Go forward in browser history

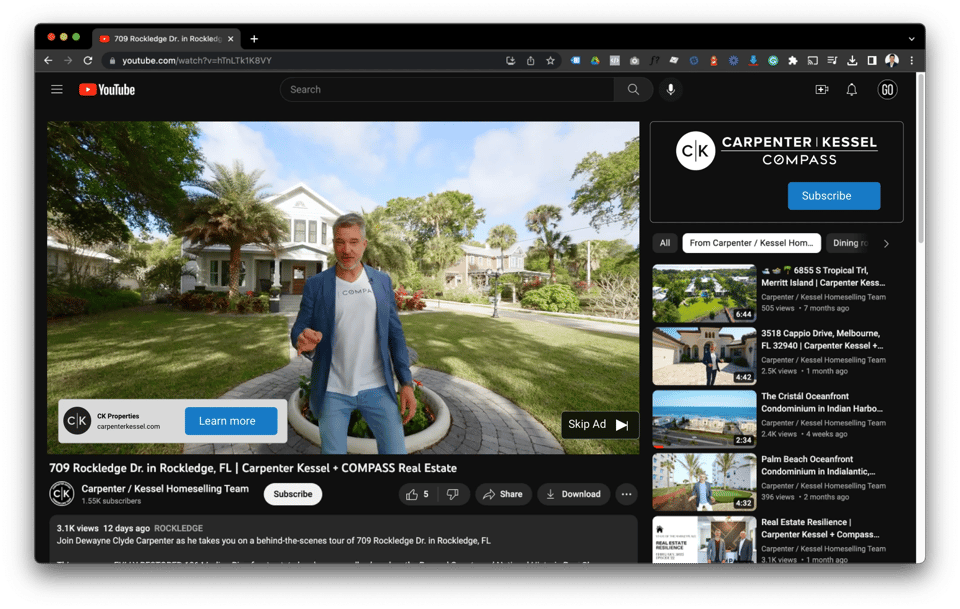[68, 60]
